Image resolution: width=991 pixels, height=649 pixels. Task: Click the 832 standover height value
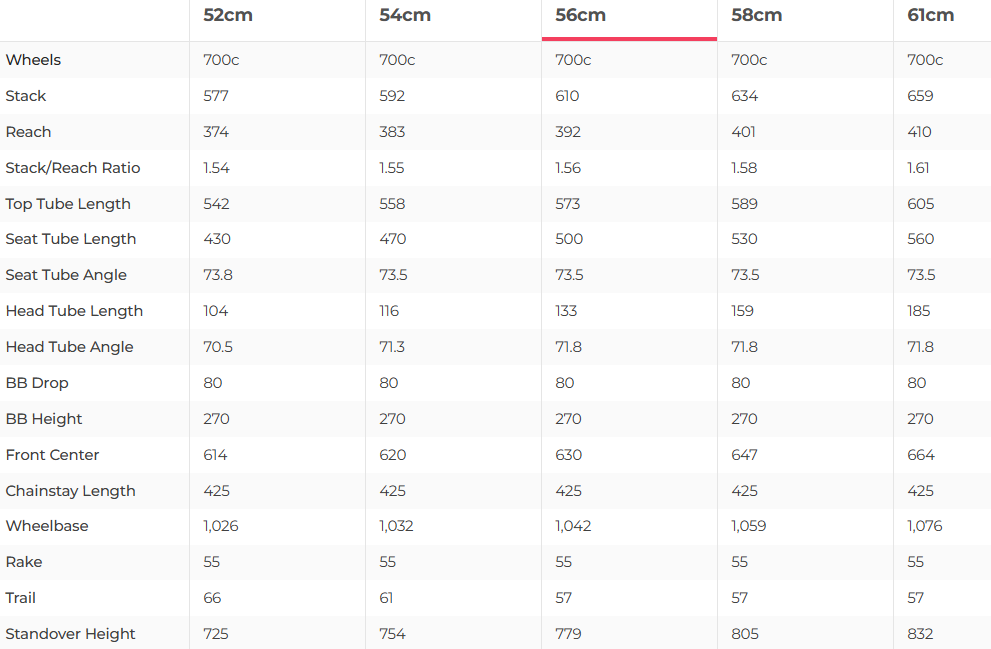[920, 634]
